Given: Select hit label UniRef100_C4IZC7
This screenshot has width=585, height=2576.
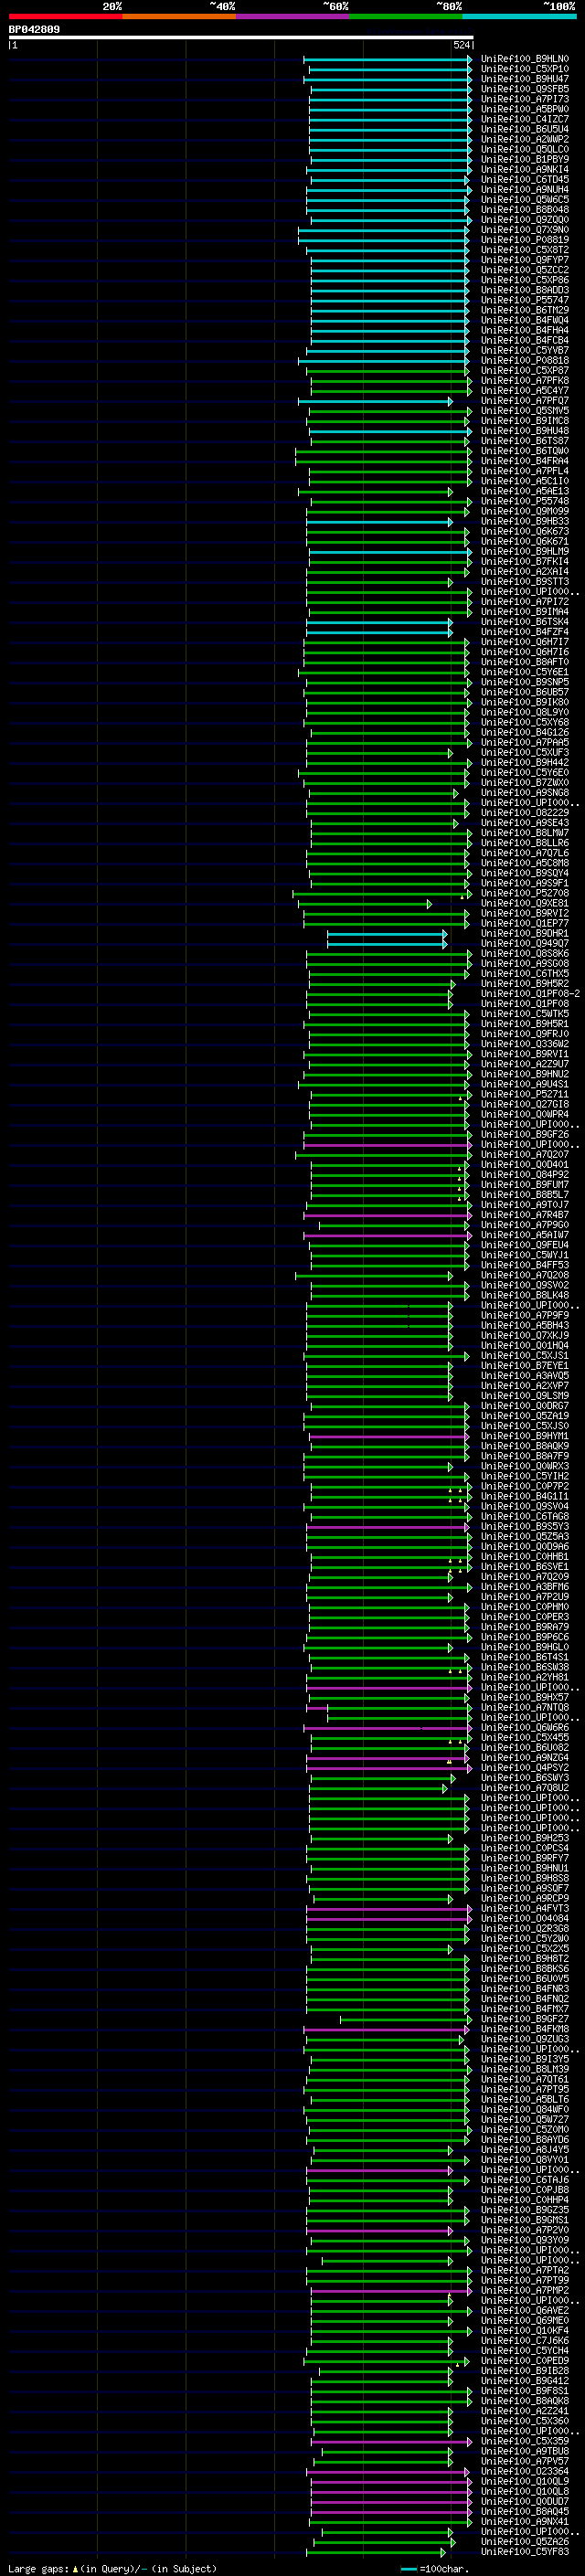Looking at the screenshot, I should pos(525,119).
